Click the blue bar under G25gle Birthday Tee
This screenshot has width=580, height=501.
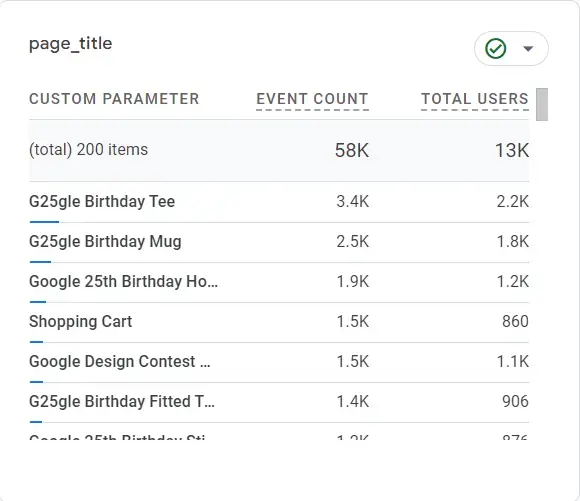(44, 222)
